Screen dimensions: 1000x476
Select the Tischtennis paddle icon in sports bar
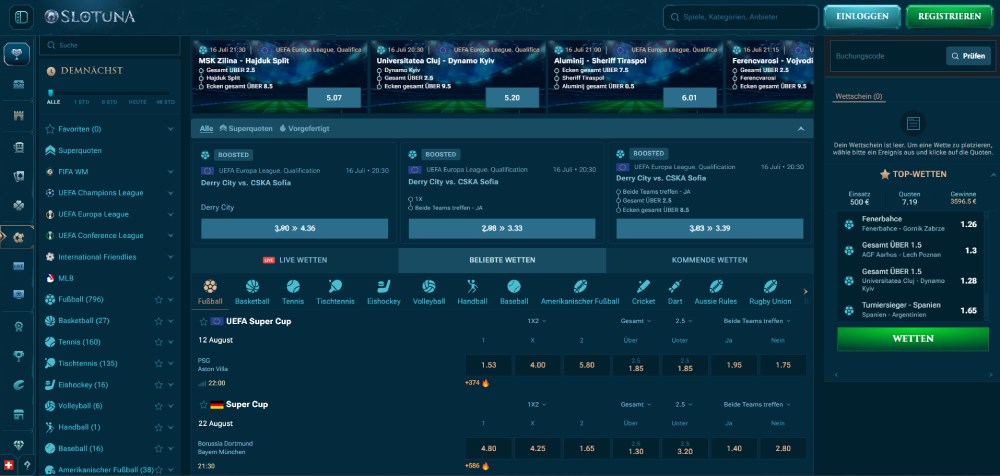click(335, 286)
